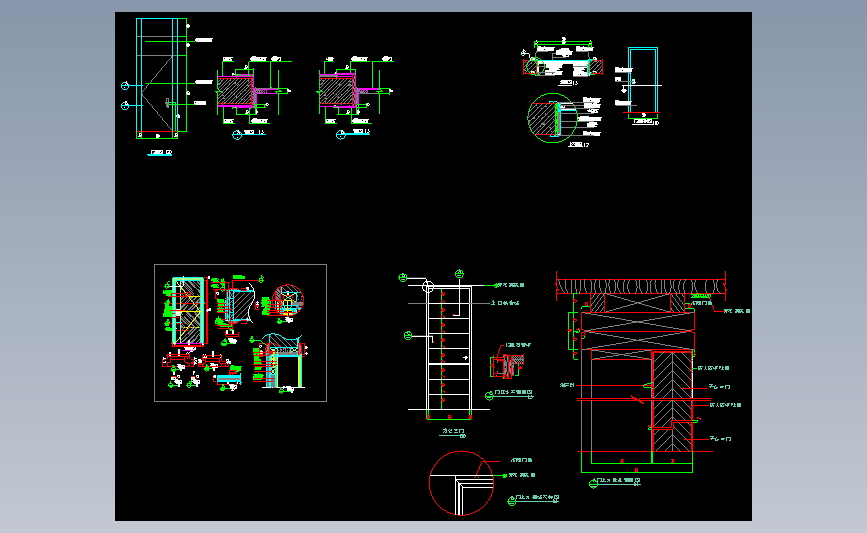Select the green circled hatched wall detail
The width and height of the screenshot is (867, 533).
[x=552, y=118]
